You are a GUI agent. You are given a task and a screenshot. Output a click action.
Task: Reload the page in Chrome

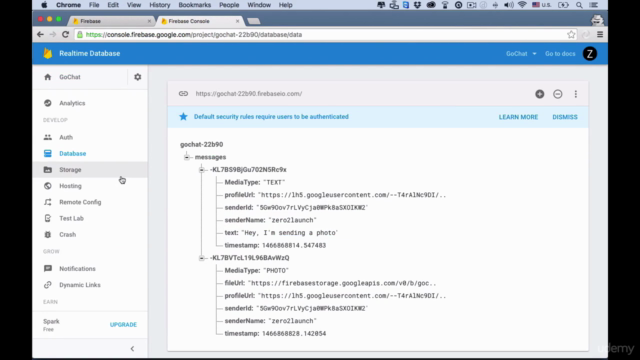pyautogui.click(x=65, y=35)
